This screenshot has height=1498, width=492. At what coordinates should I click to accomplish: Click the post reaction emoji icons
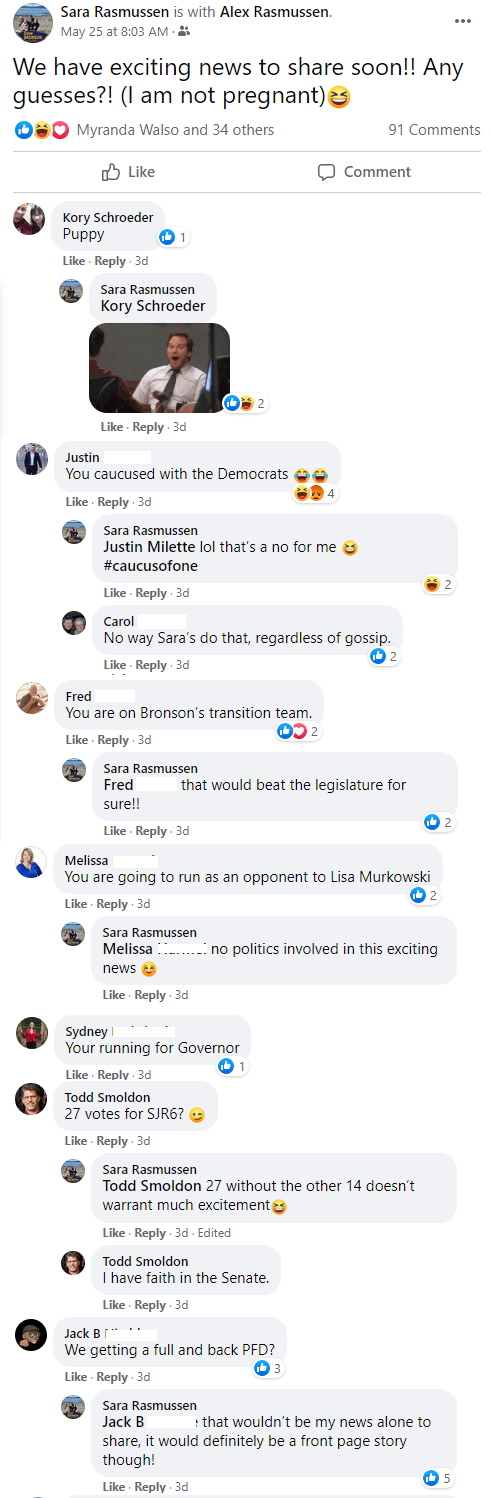[42, 130]
